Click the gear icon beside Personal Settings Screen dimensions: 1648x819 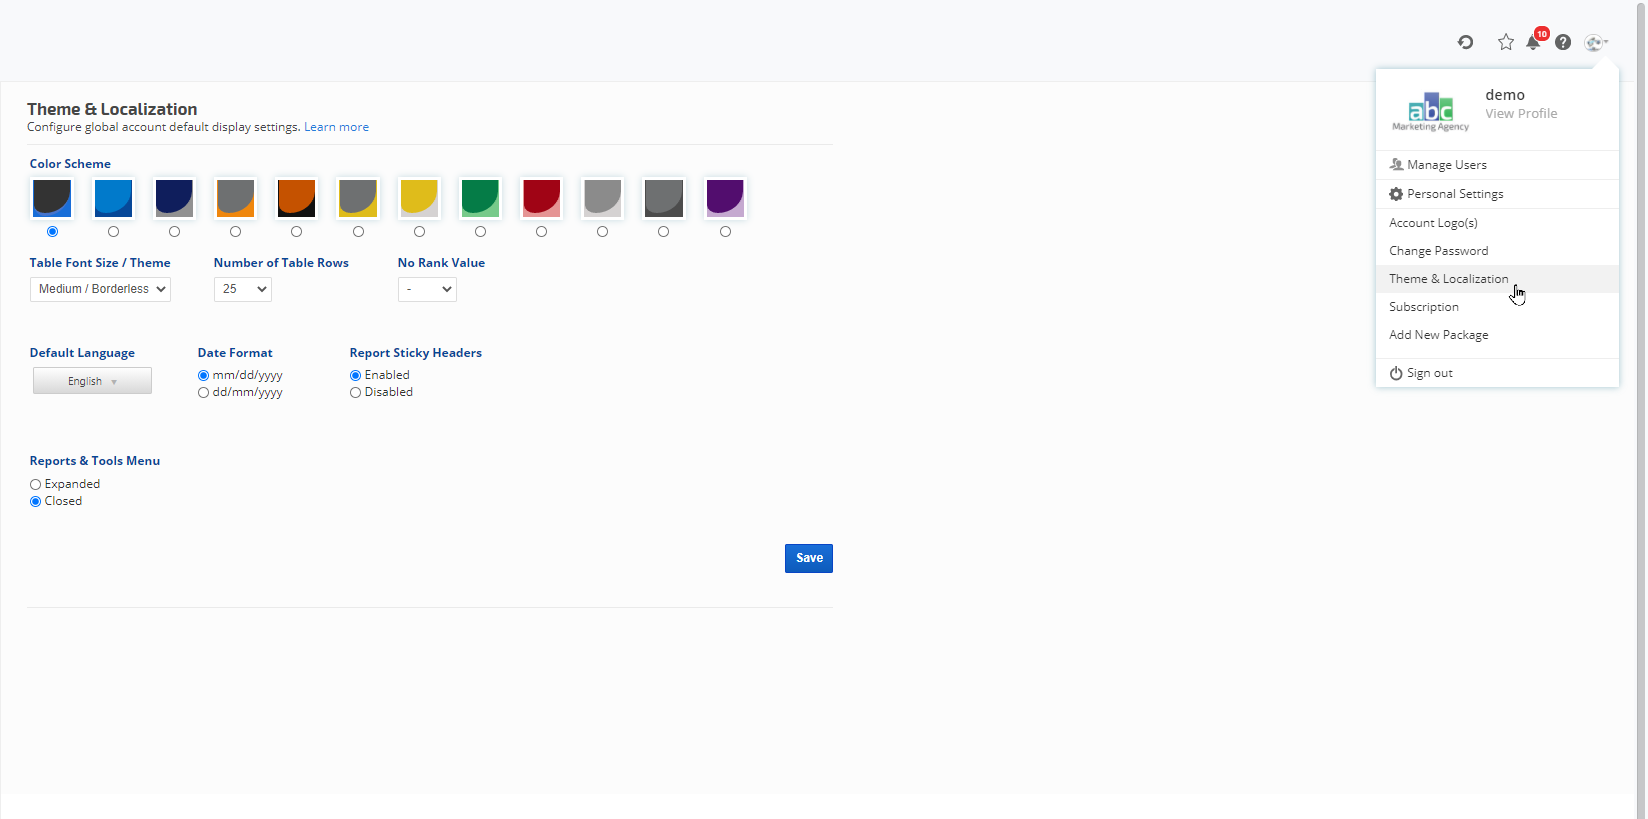coord(1396,194)
